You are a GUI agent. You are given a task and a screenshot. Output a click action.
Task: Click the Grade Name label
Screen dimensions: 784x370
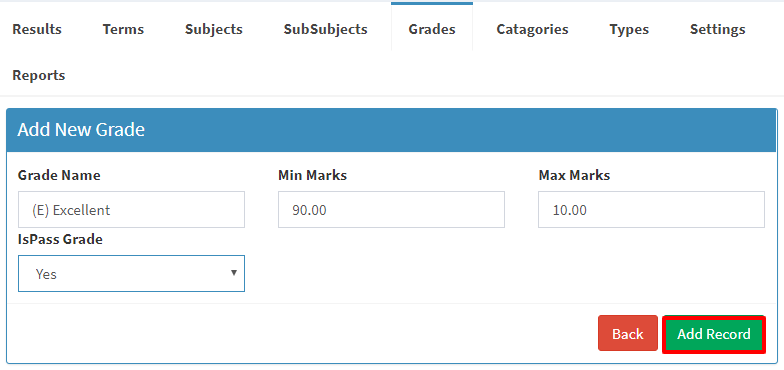[x=59, y=176]
